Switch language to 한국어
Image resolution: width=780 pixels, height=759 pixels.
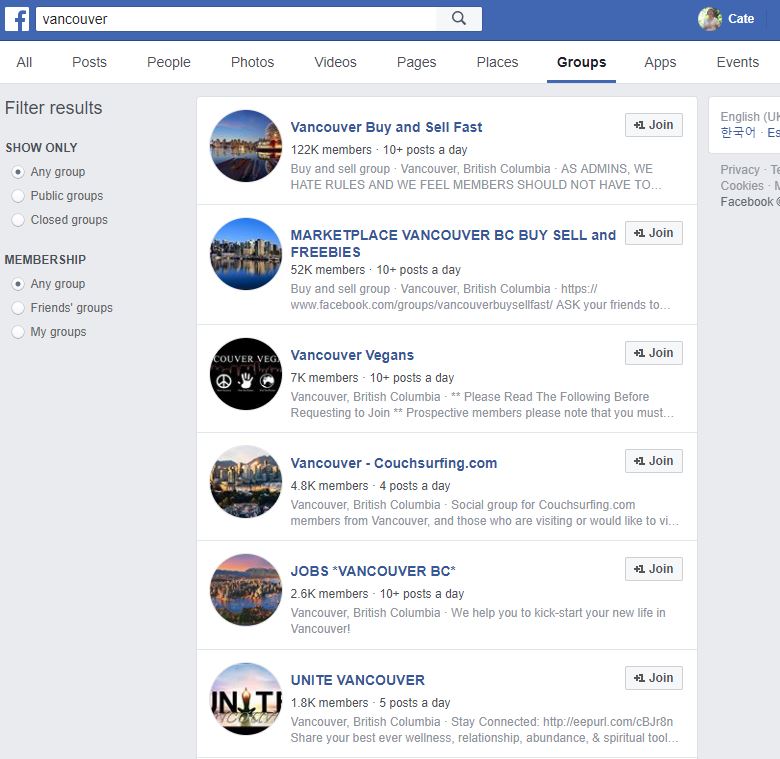(x=738, y=132)
